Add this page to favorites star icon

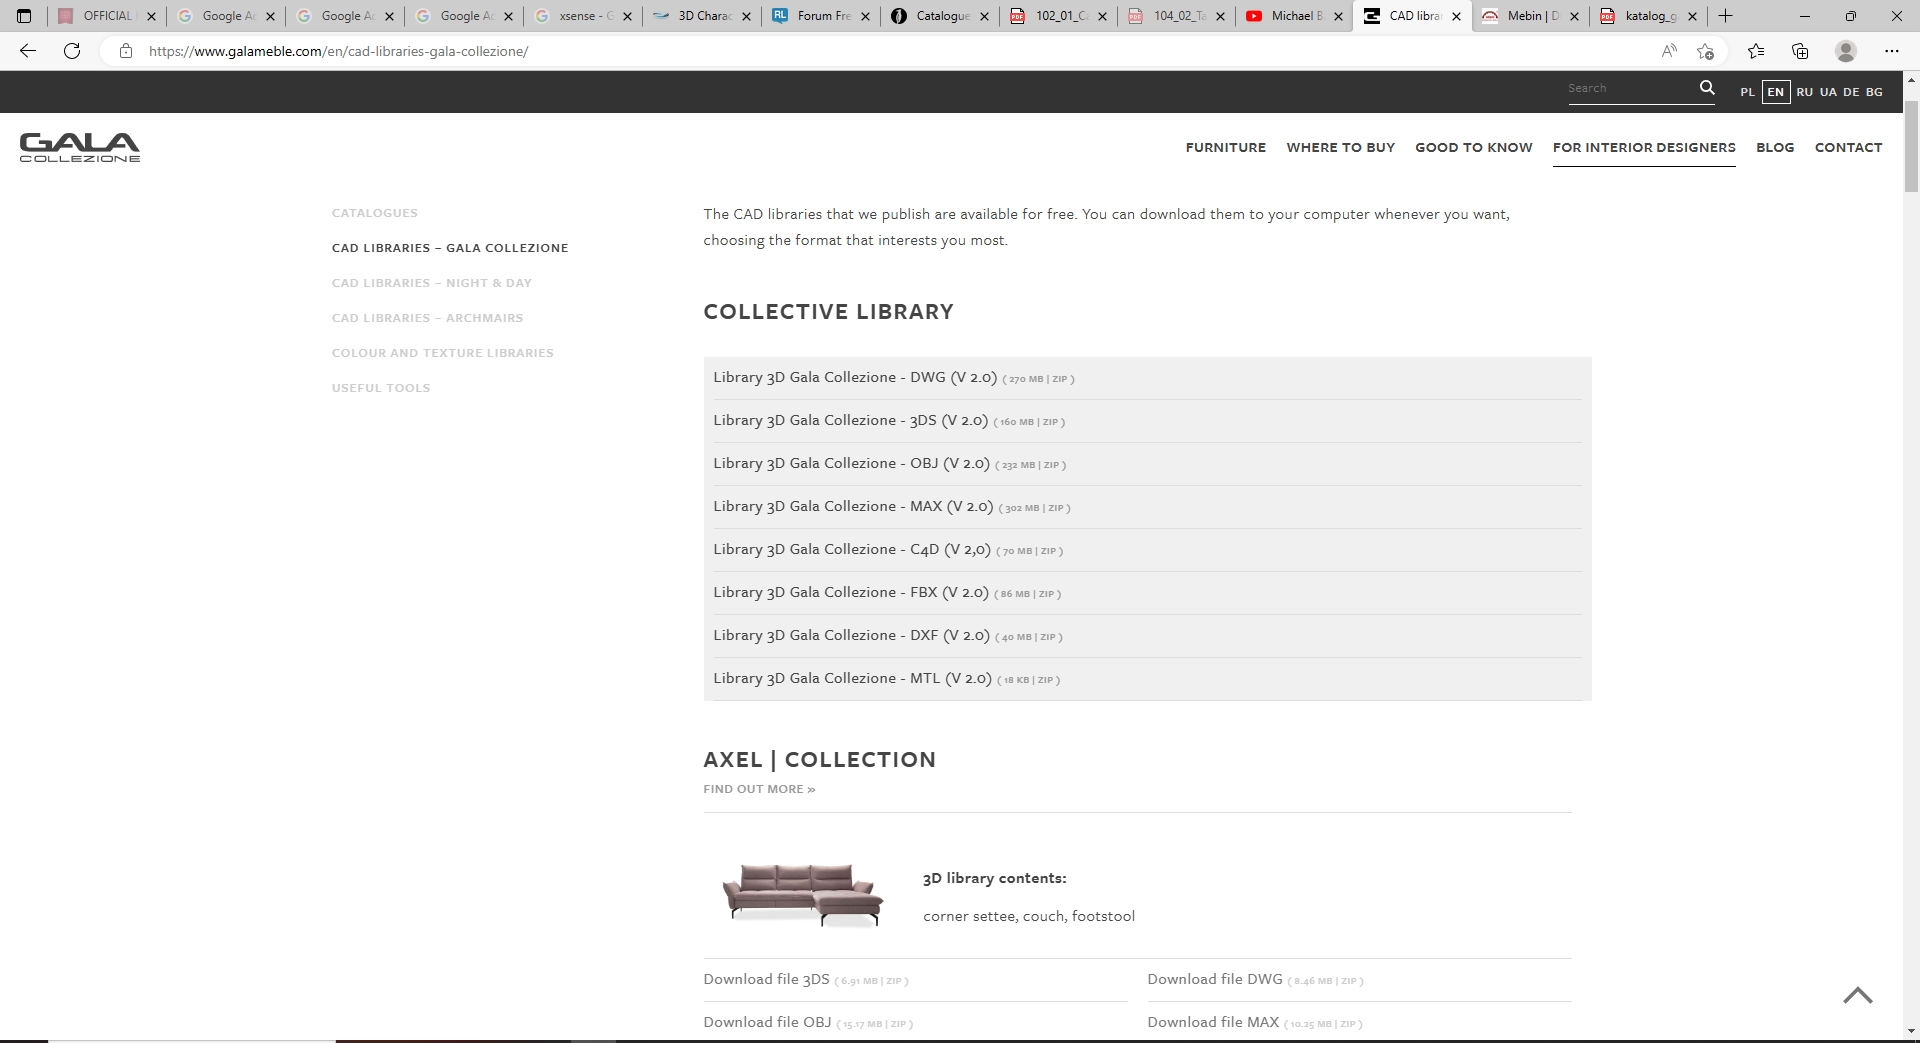[1706, 51]
